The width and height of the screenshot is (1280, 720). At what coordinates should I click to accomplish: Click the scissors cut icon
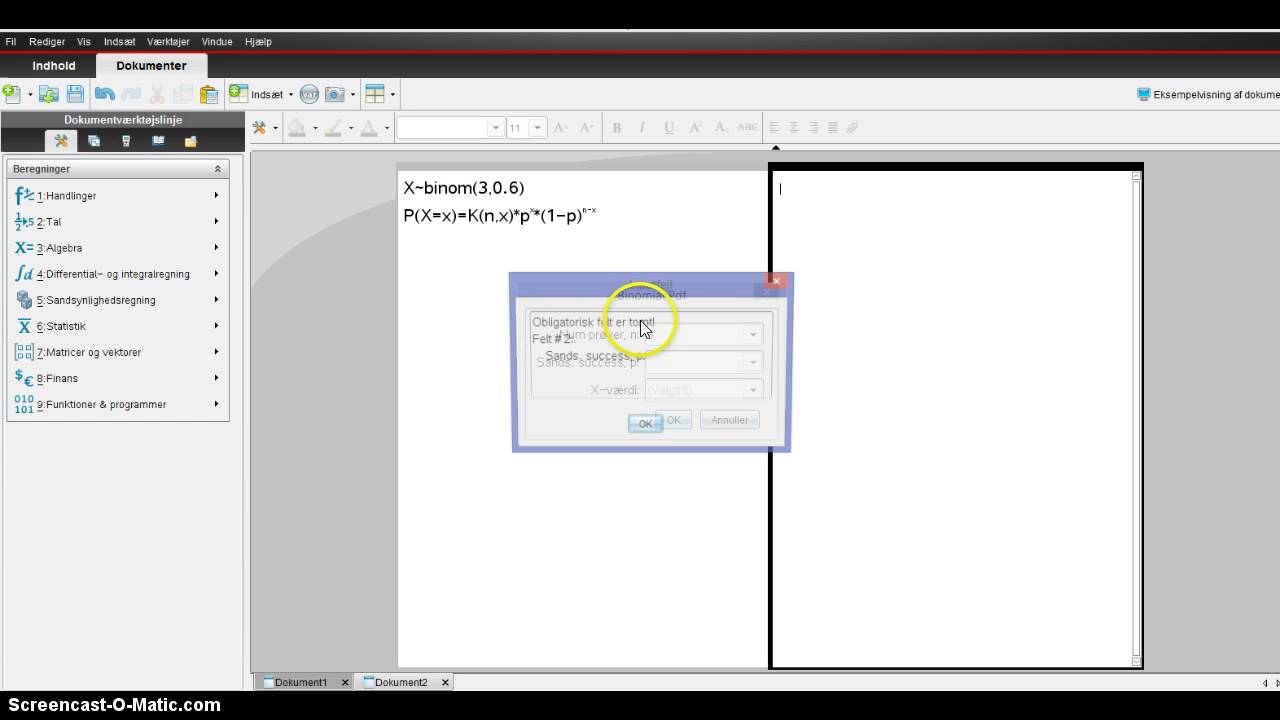coord(157,94)
